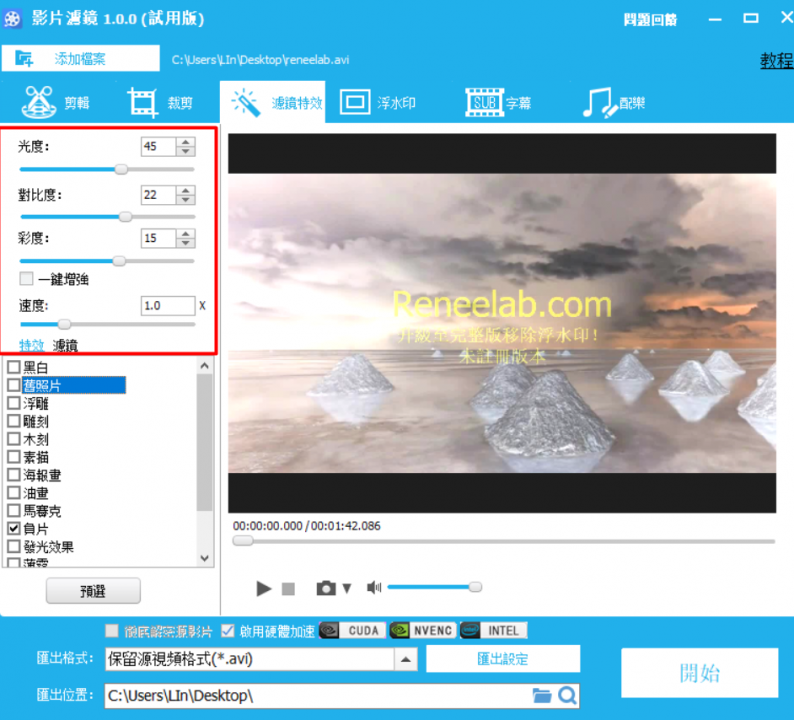The width and height of the screenshot is (794, 720).
Task: Check the 素描 effect
Action: (x=14, y=457)
